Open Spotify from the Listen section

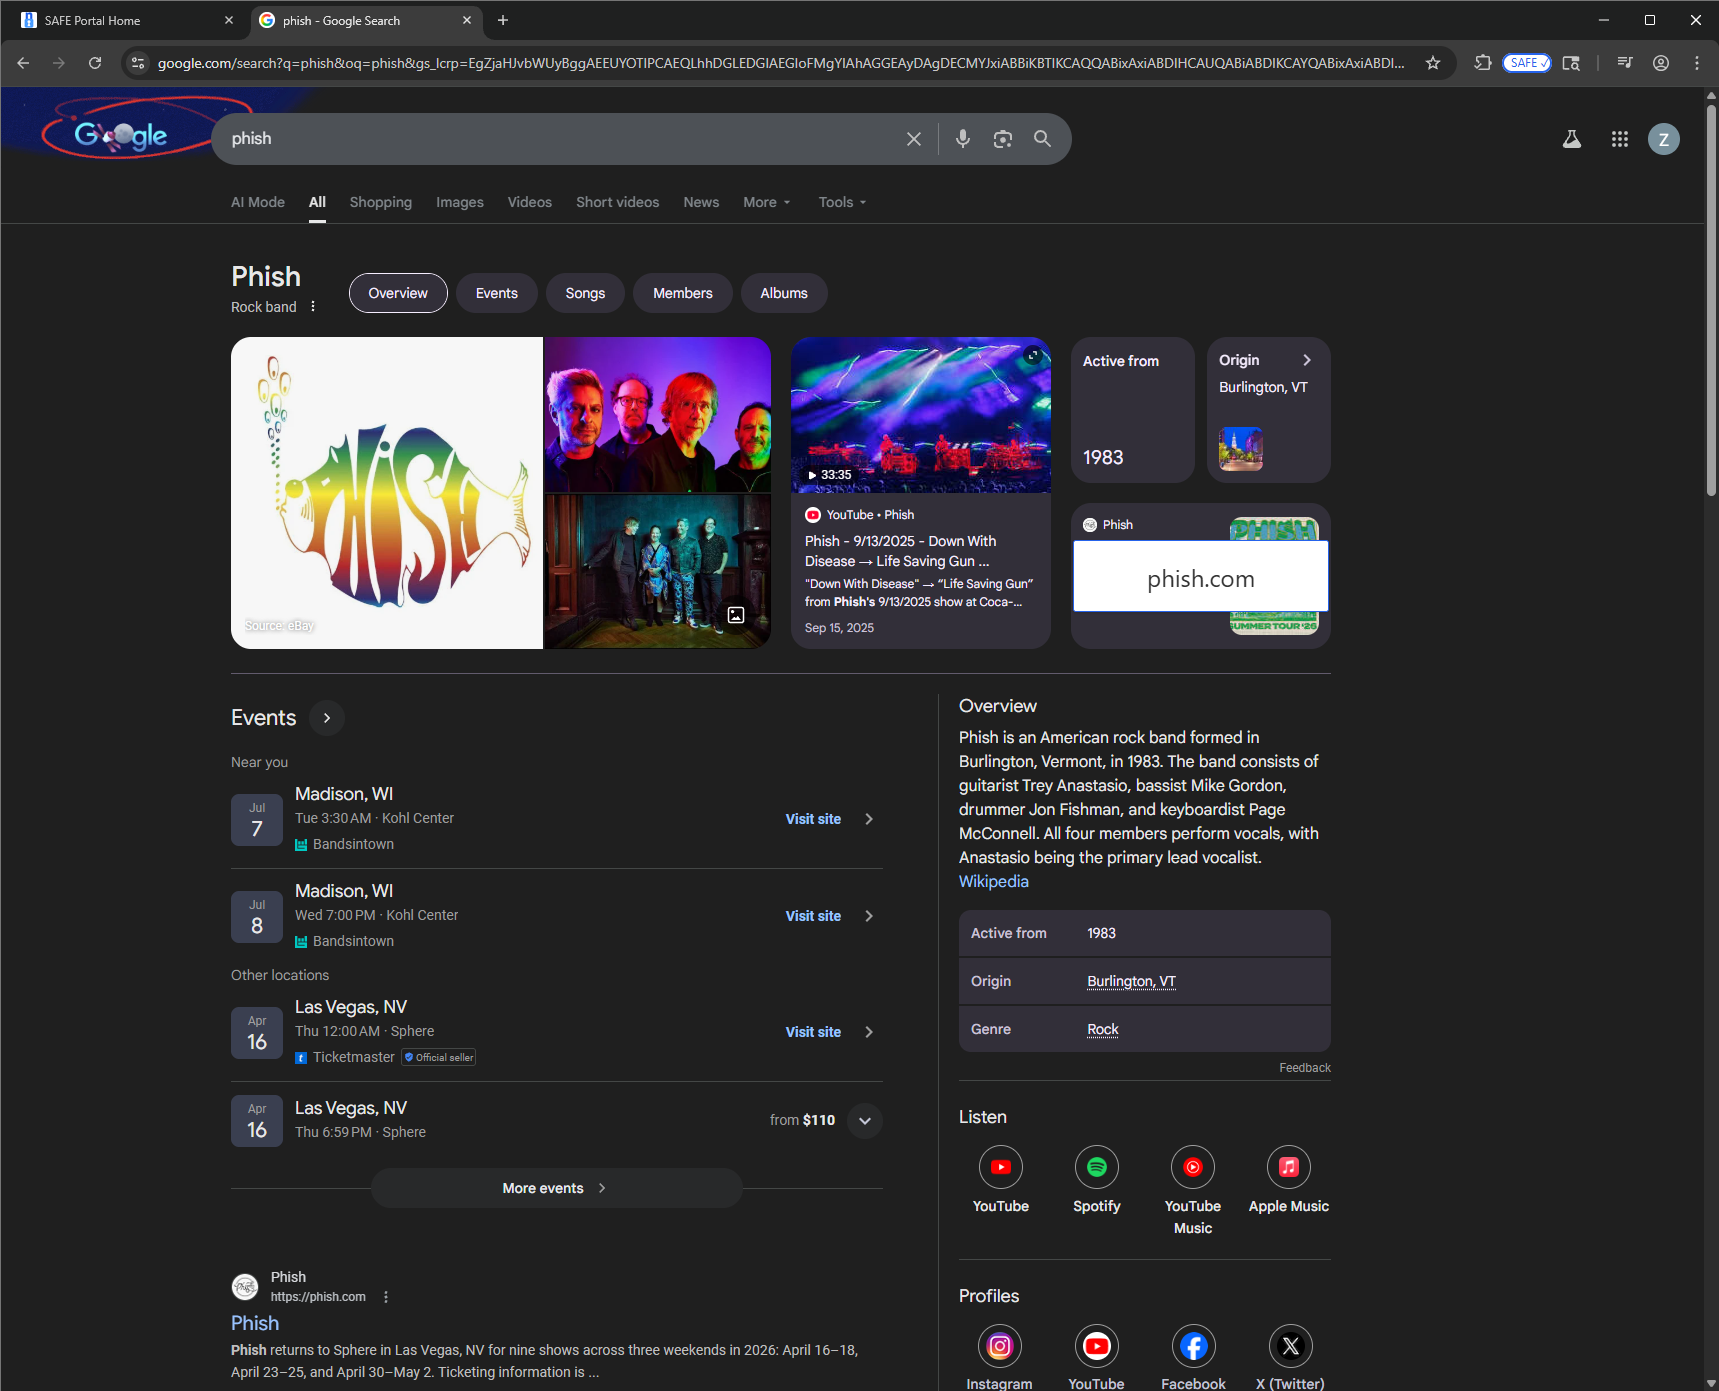click(x=1096, y=1166)
